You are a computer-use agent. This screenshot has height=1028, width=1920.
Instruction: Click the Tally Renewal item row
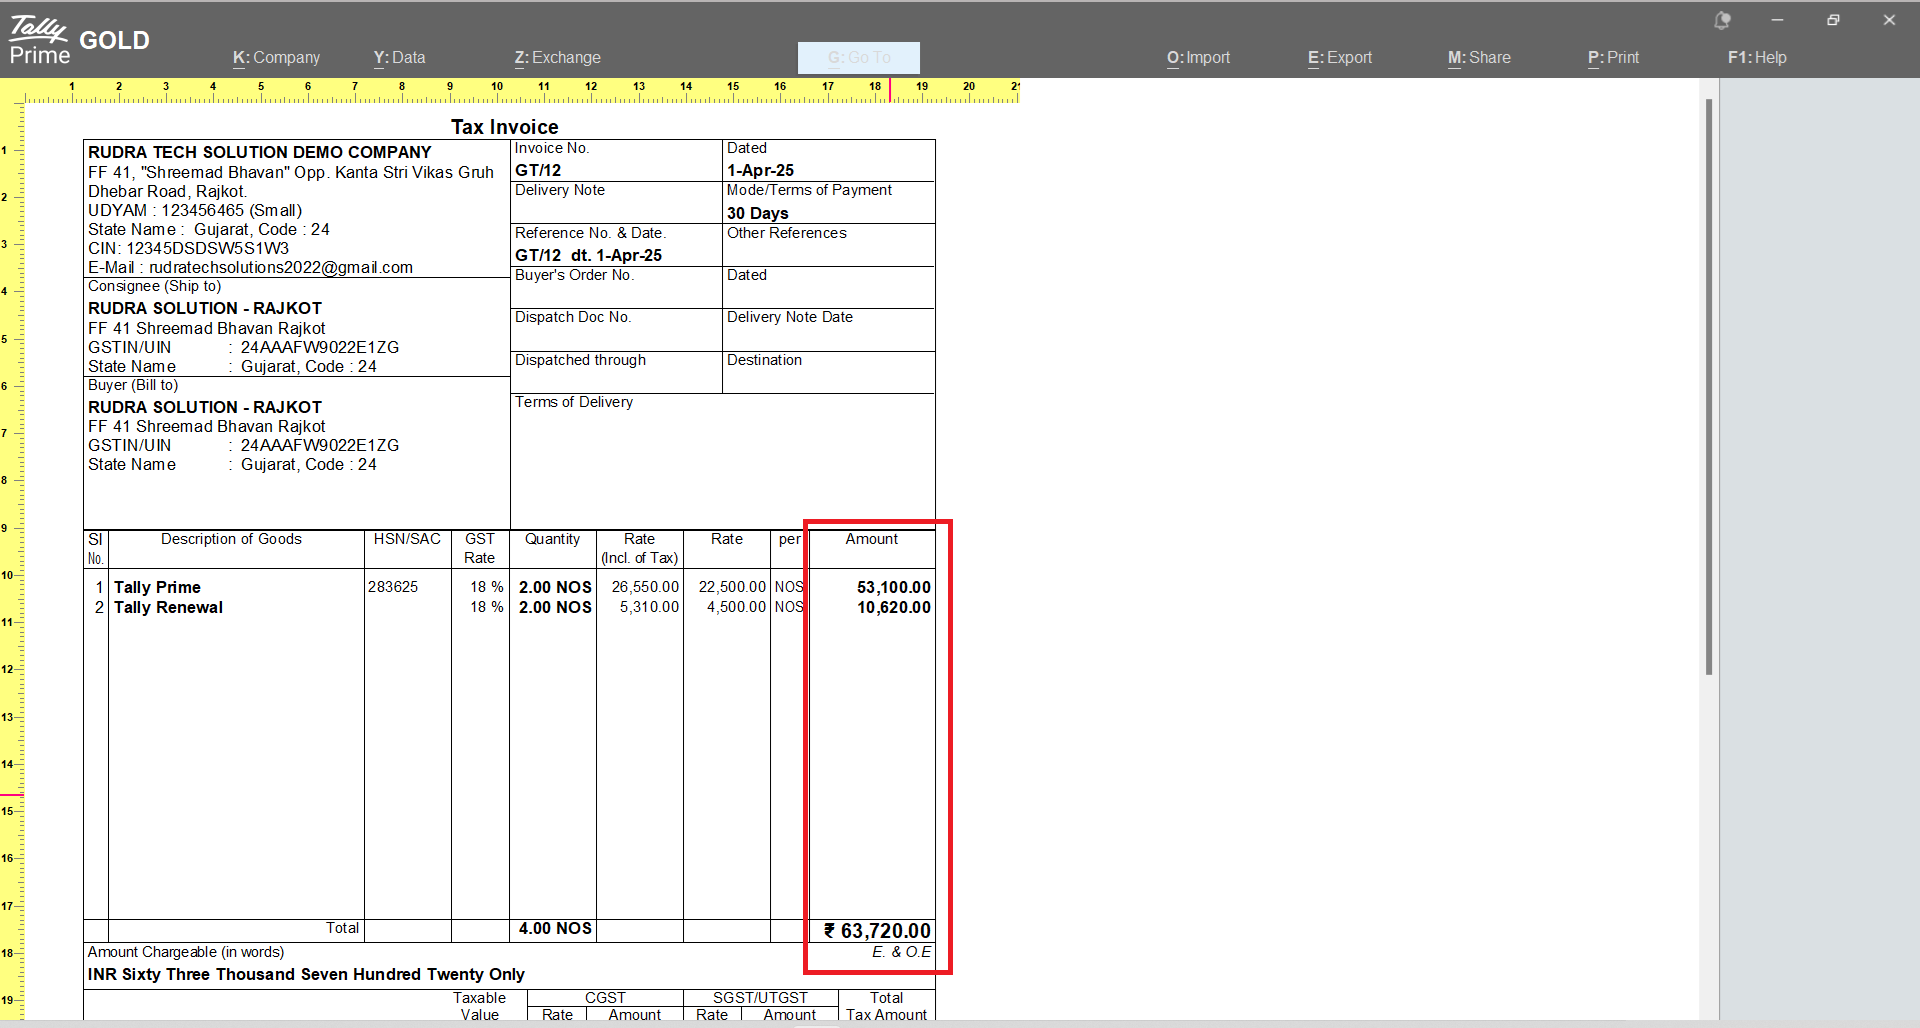click(x=168, y=608)
